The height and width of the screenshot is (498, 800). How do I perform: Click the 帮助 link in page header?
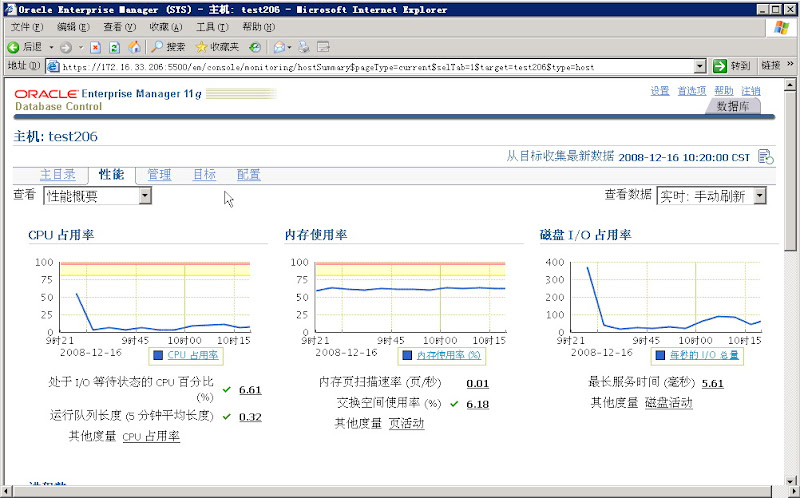point(723,91)
